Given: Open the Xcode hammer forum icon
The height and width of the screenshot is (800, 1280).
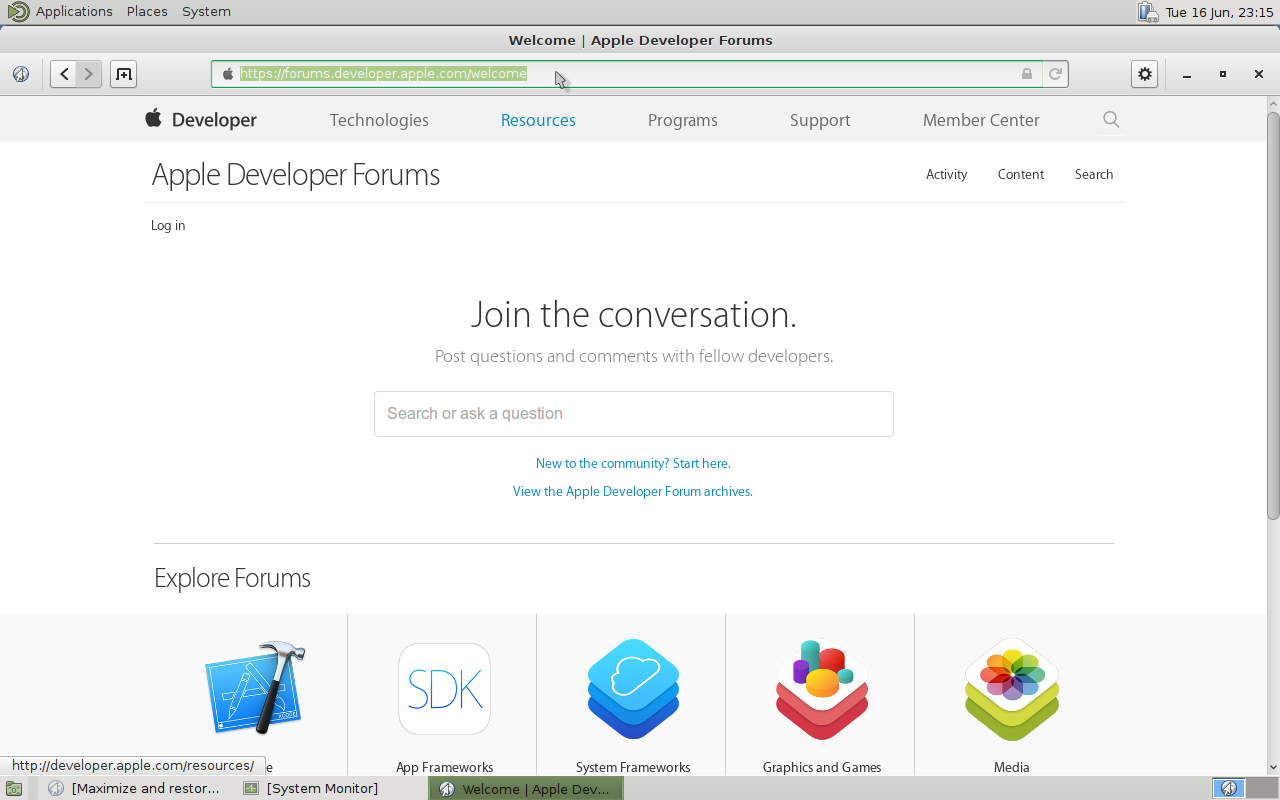Looking at the screenshot, I should [x=255, y=688].
